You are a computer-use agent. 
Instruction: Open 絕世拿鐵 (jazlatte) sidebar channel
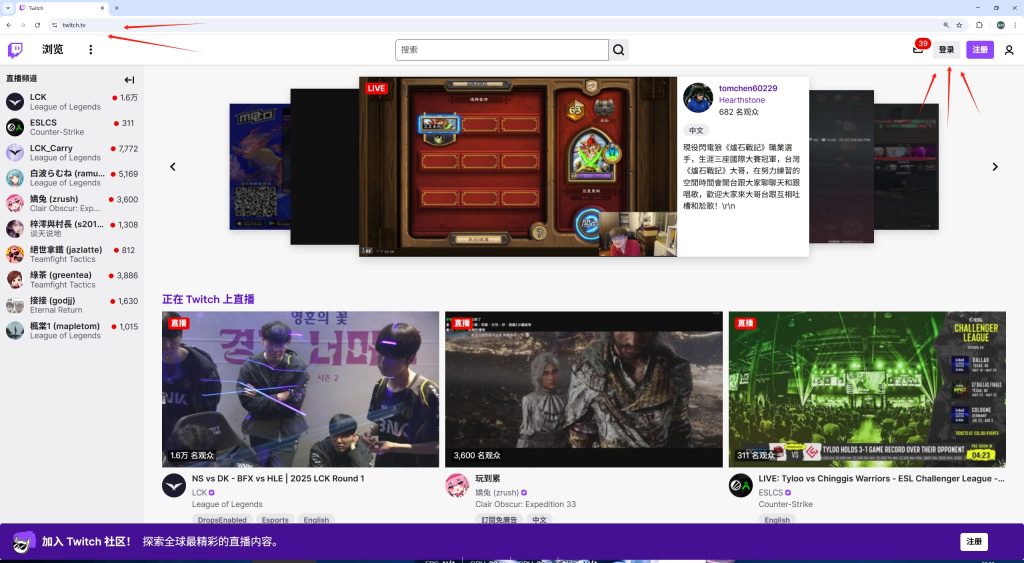(72, 254)
